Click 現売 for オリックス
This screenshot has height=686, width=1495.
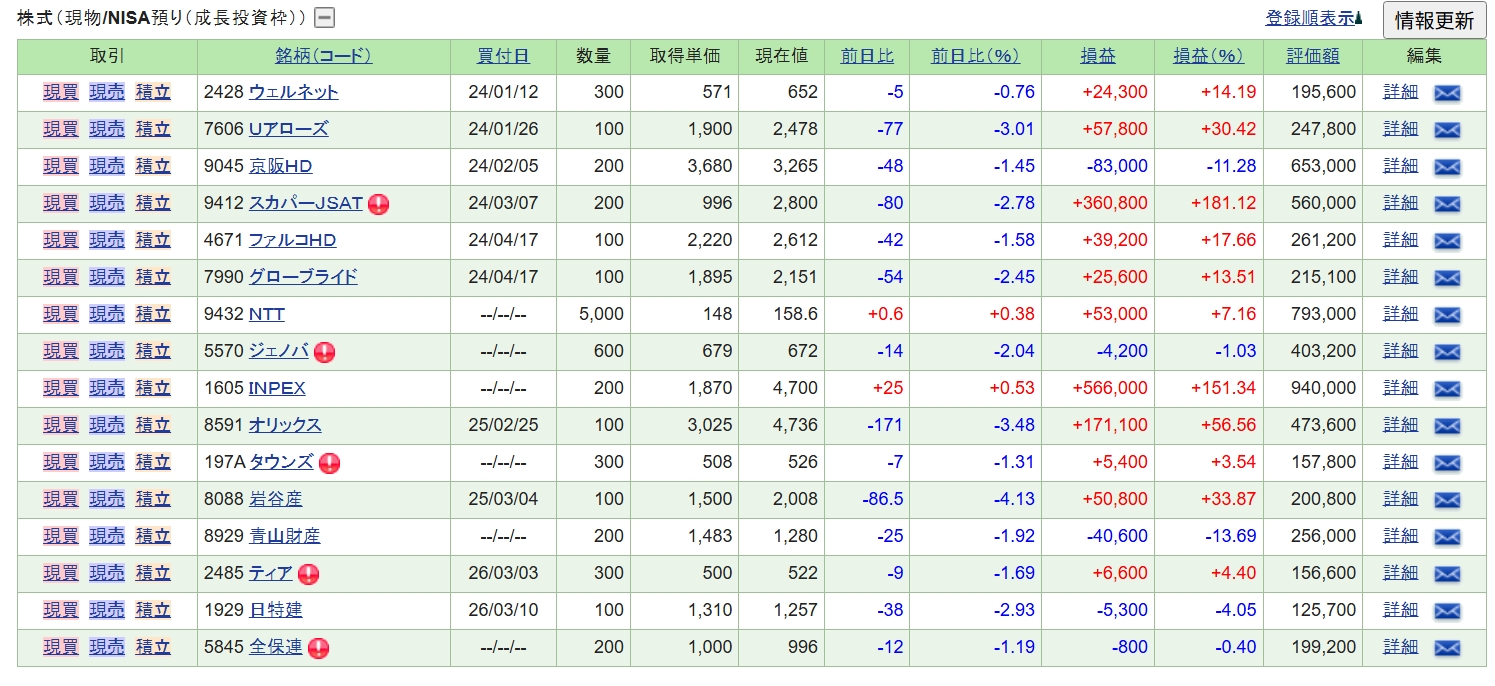pos(107,425)
